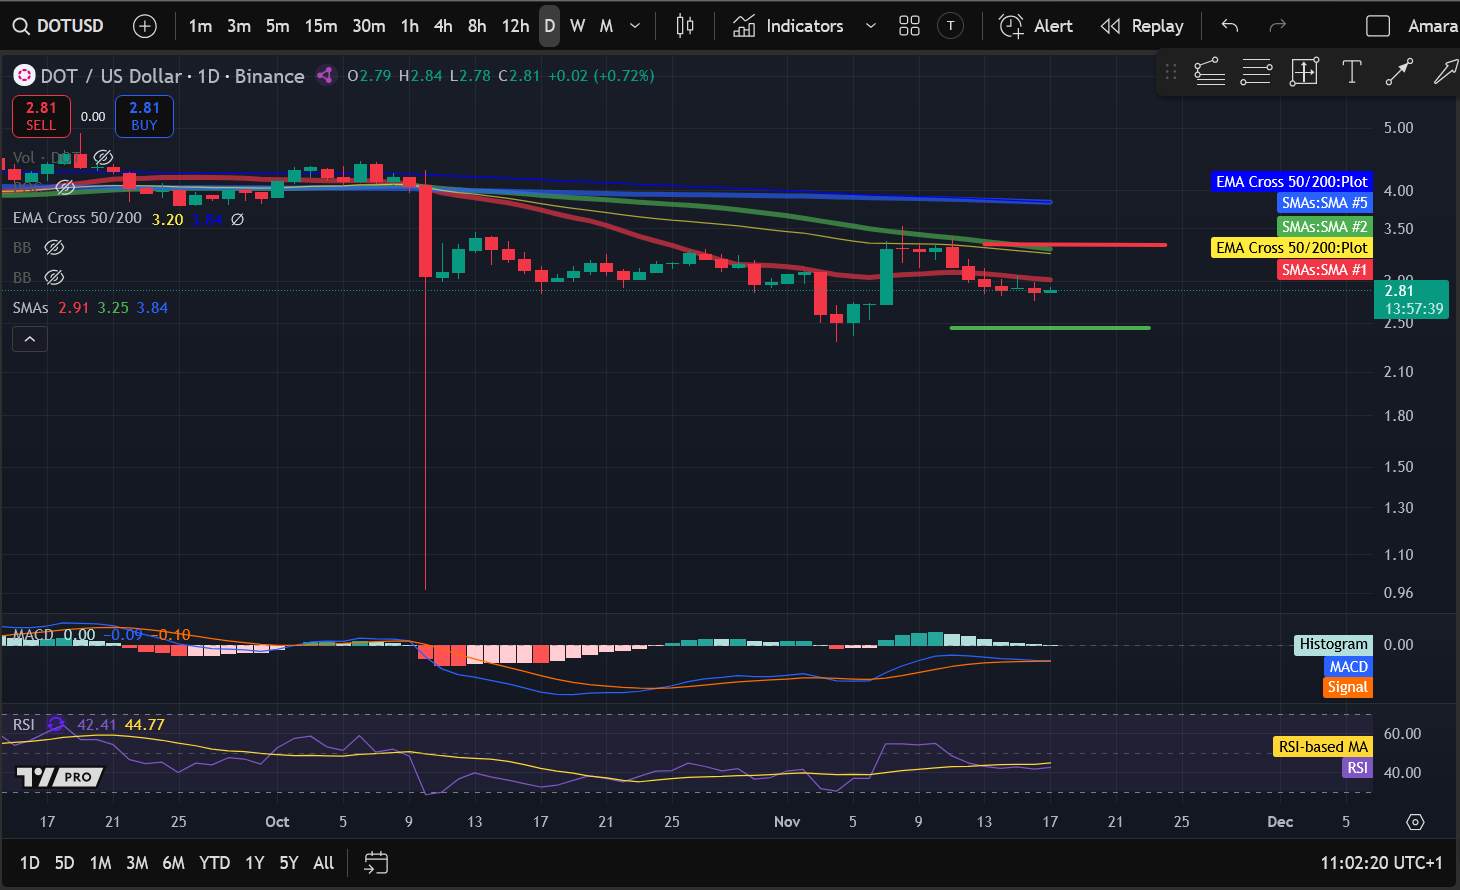The width and height of the screenshot is (1460, 890).
Task: Add a symbol with the plus icon
Action: [145, 26]
